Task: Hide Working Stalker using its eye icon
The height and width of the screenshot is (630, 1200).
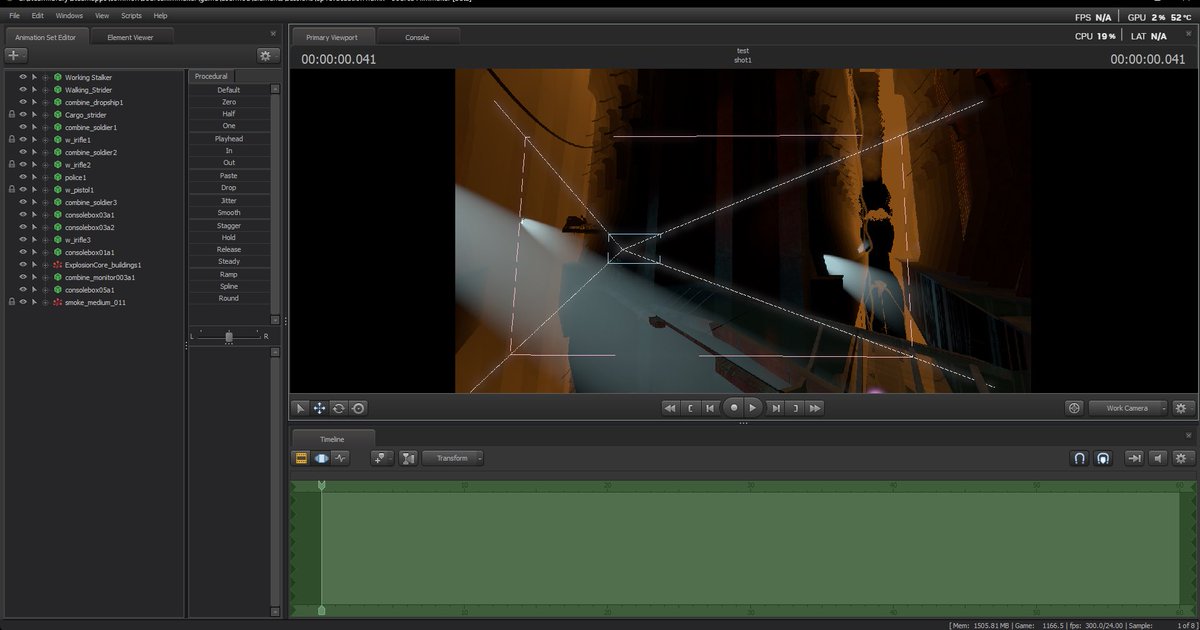Action: pyautogui.click(x=23, y=77)
